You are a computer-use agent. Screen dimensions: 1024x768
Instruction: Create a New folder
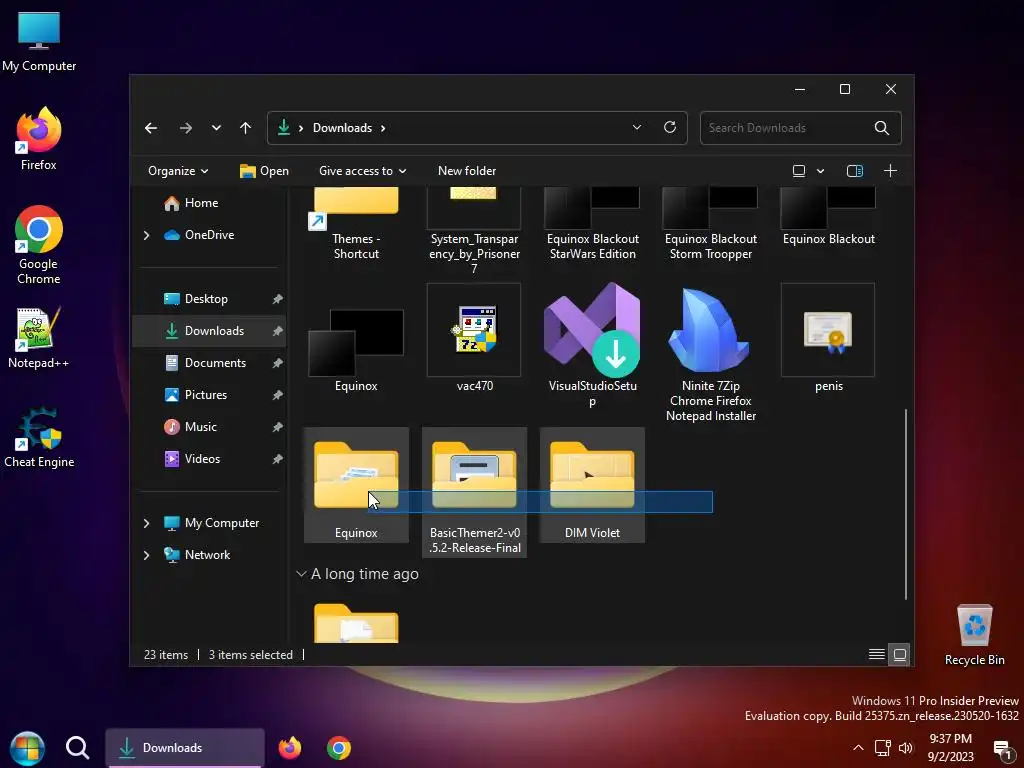pos(467,171)
